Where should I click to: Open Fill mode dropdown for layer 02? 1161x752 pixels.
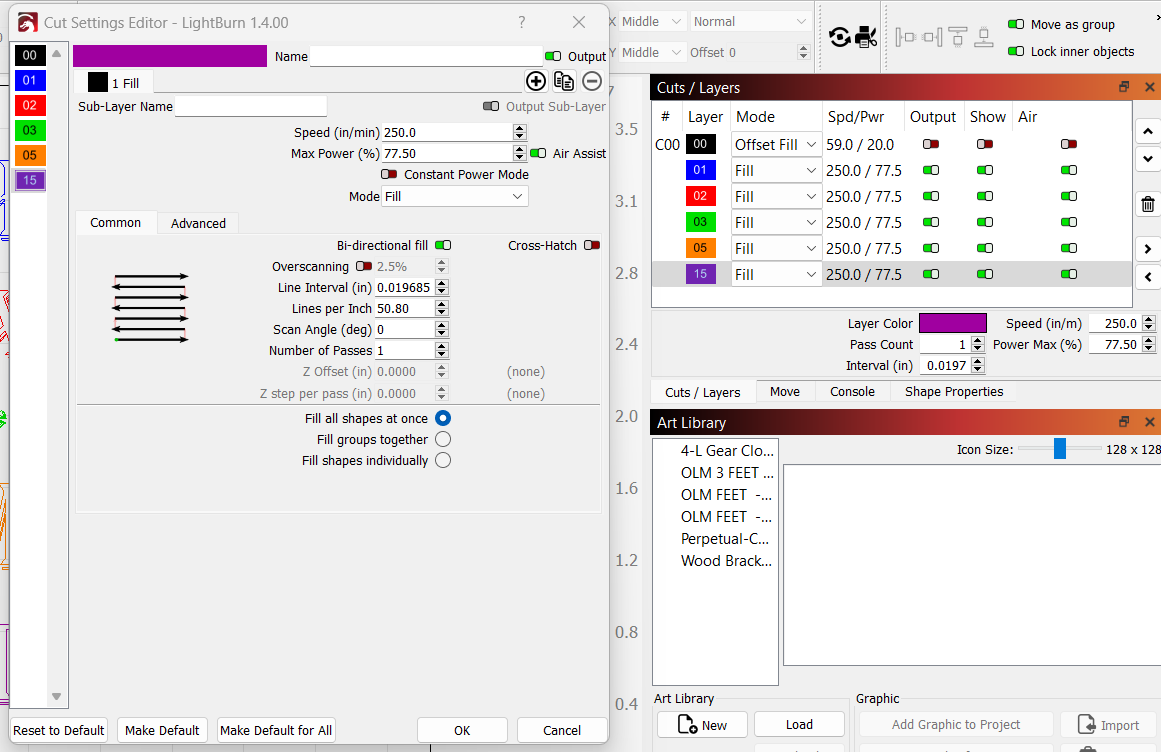(x=776, y=196)
